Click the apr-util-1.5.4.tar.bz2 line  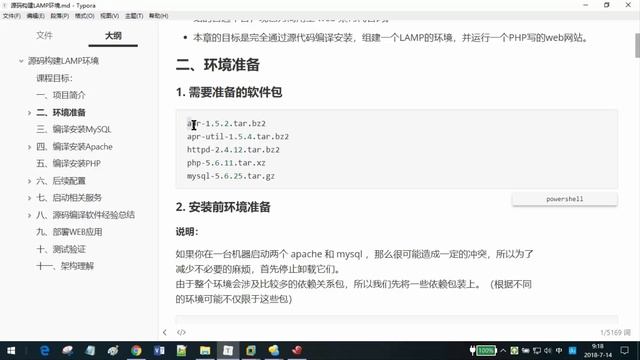(238, 136)
